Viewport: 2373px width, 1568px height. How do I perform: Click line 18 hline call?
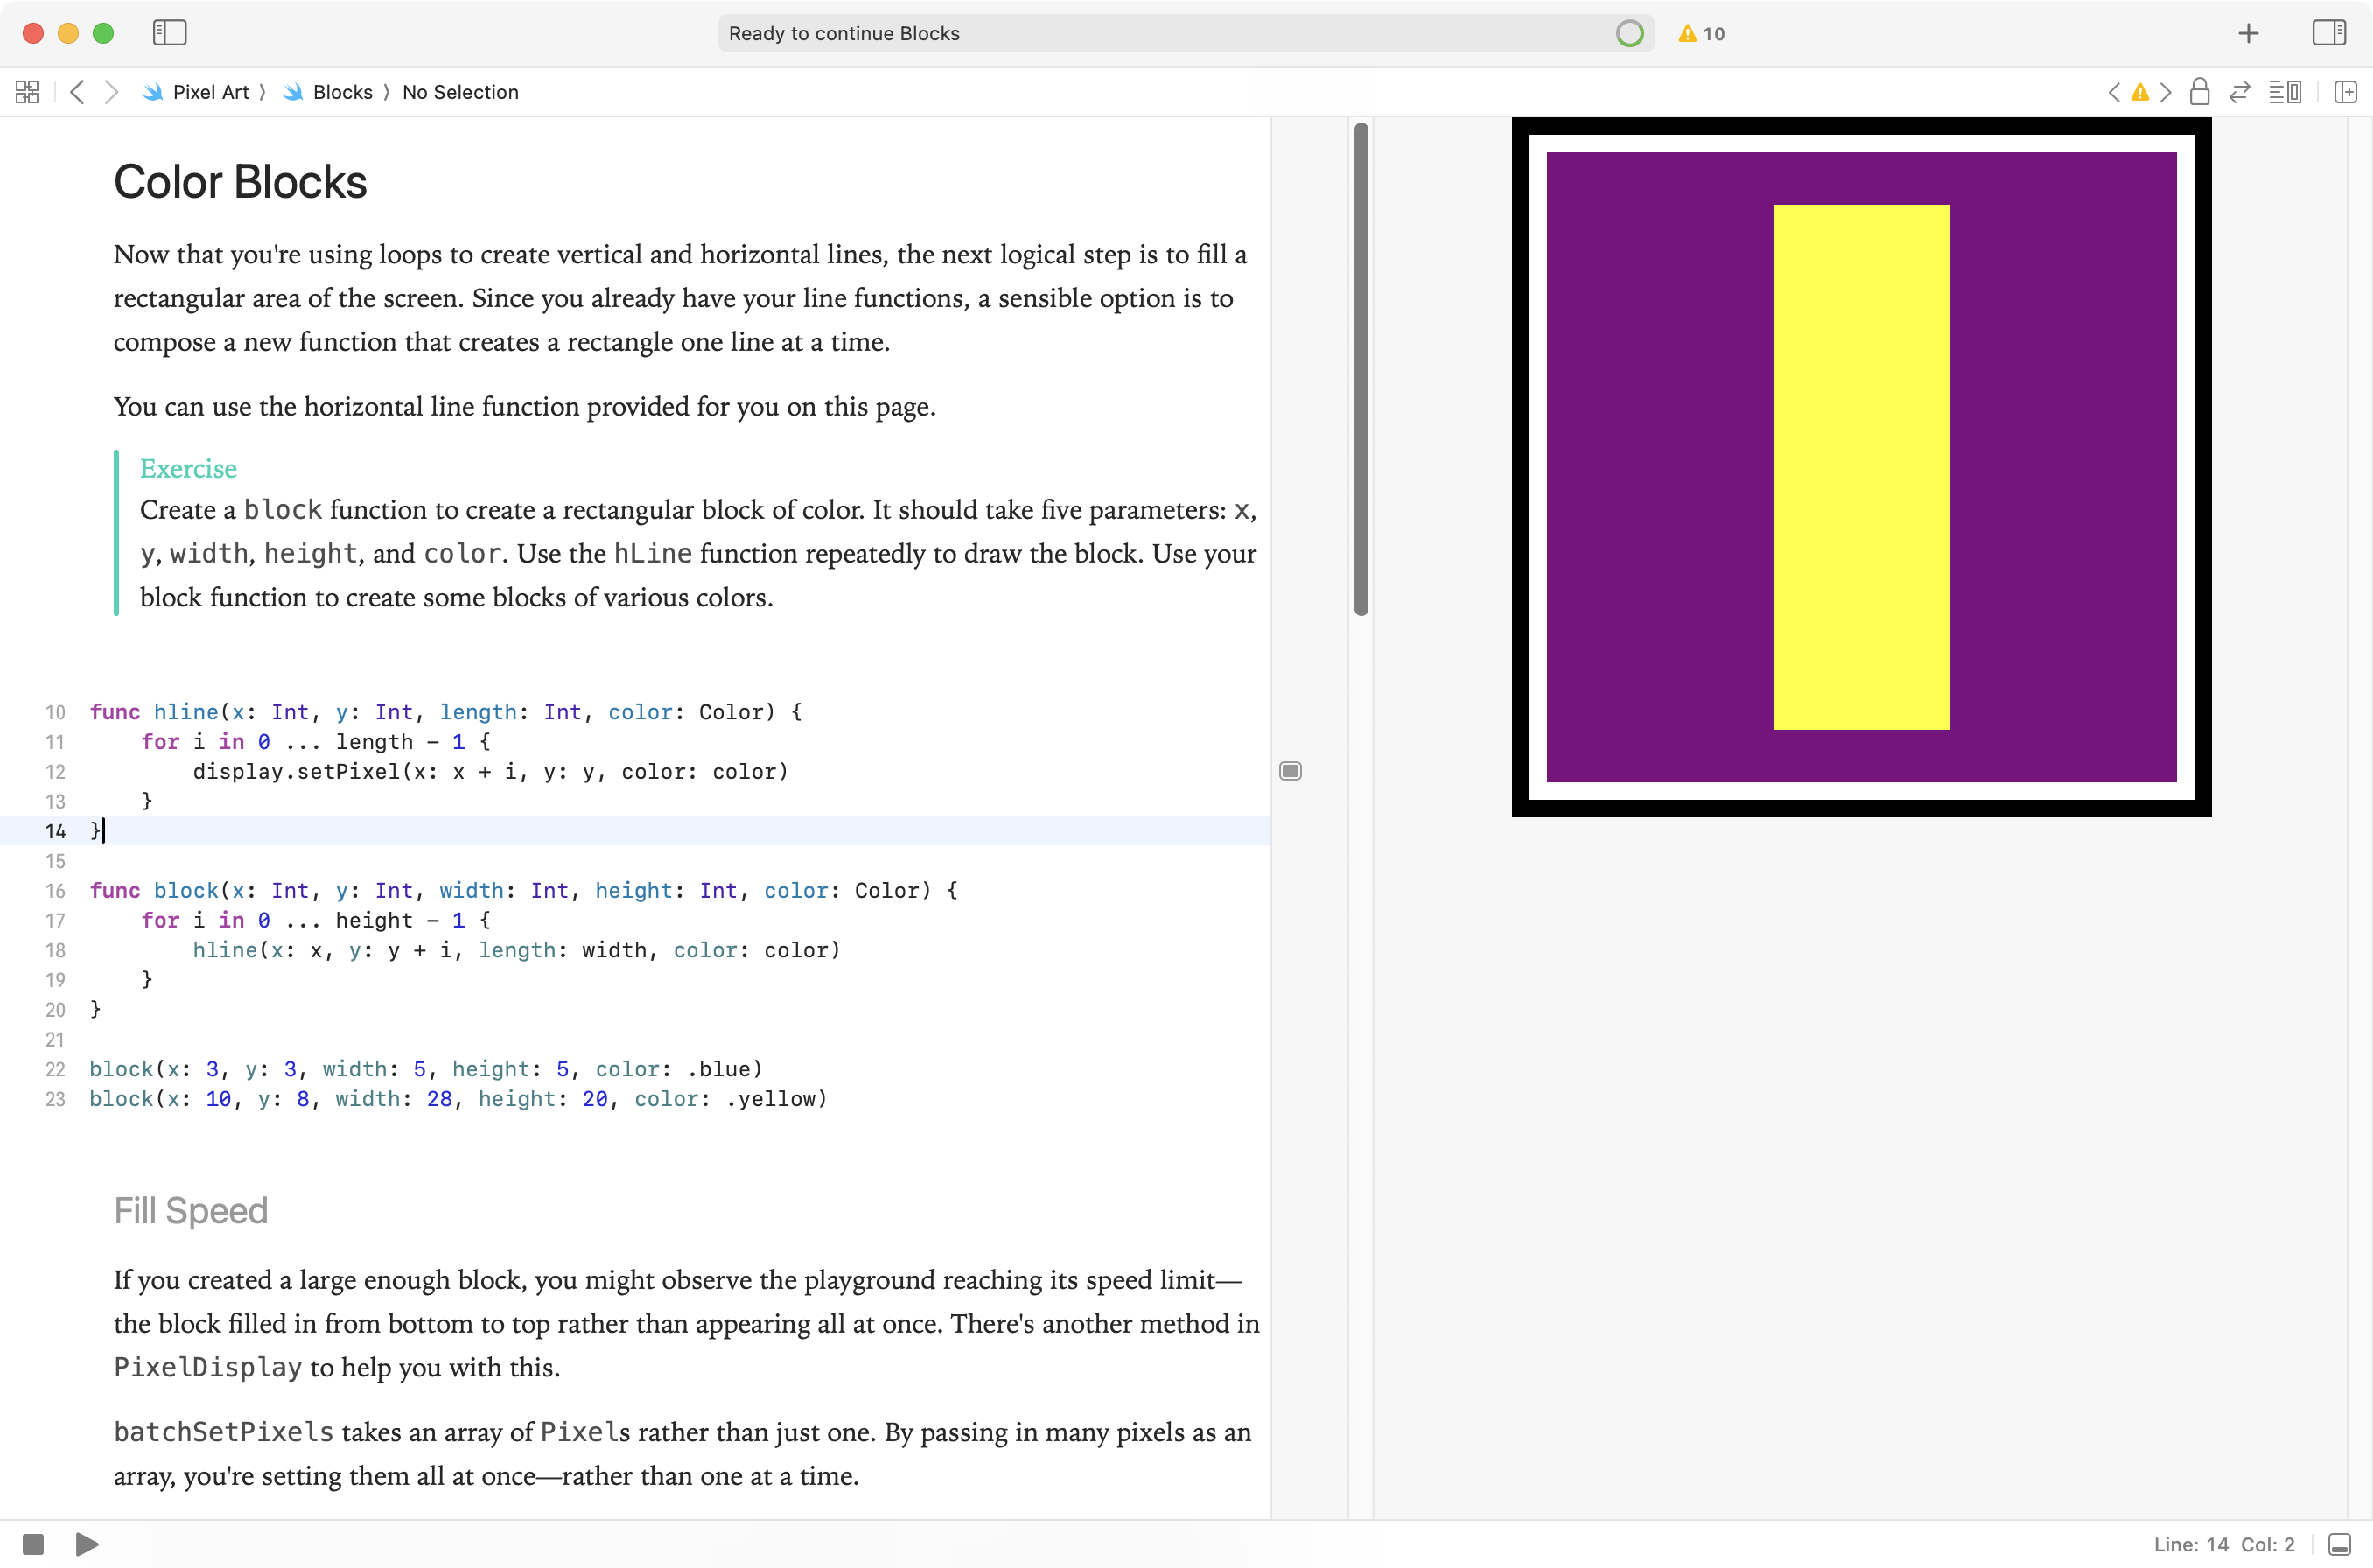click(x=516, y=950)
